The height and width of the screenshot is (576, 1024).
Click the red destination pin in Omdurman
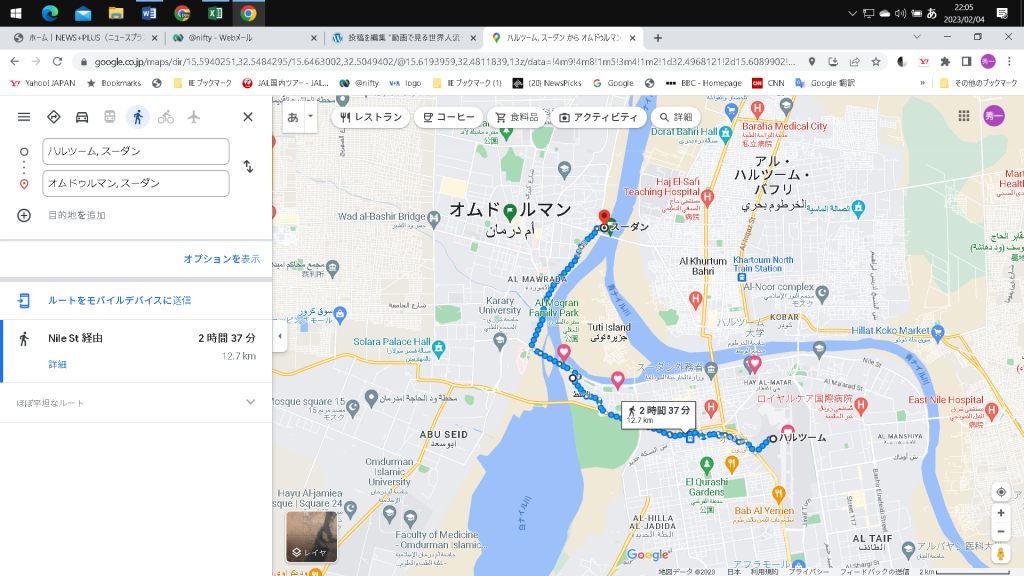point(605,218)
